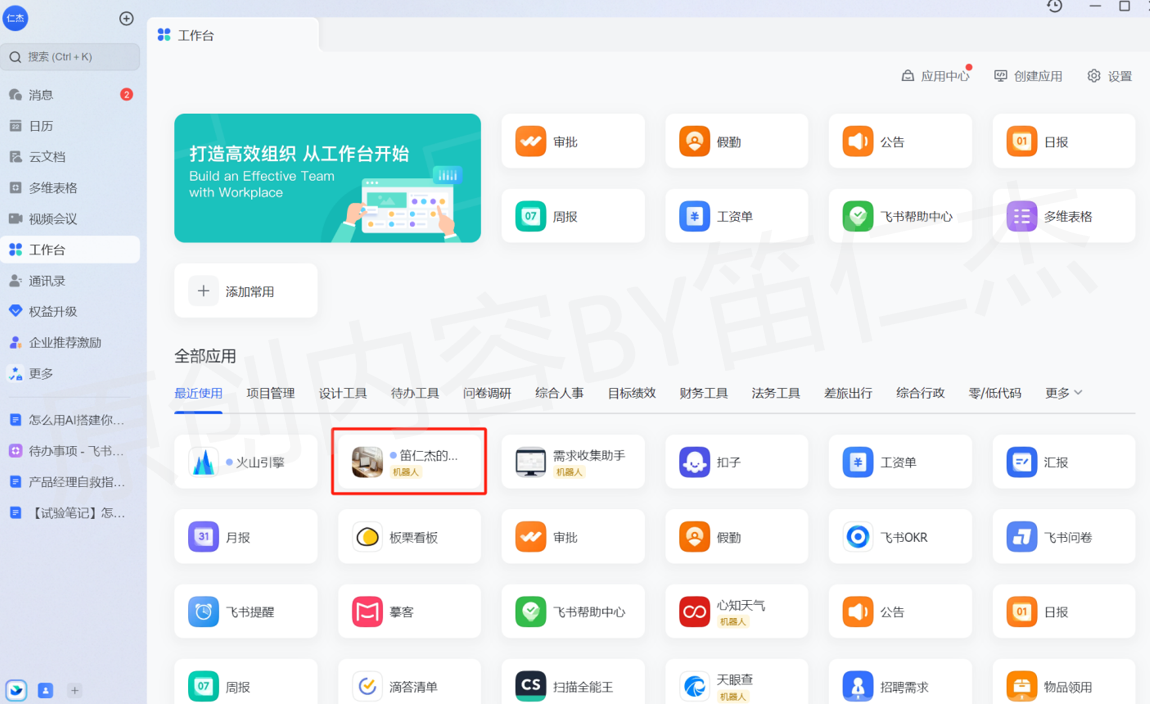The image size is (1150, 708).
Task: Switch to the 项目管理 tab
Action: (271, 393)
